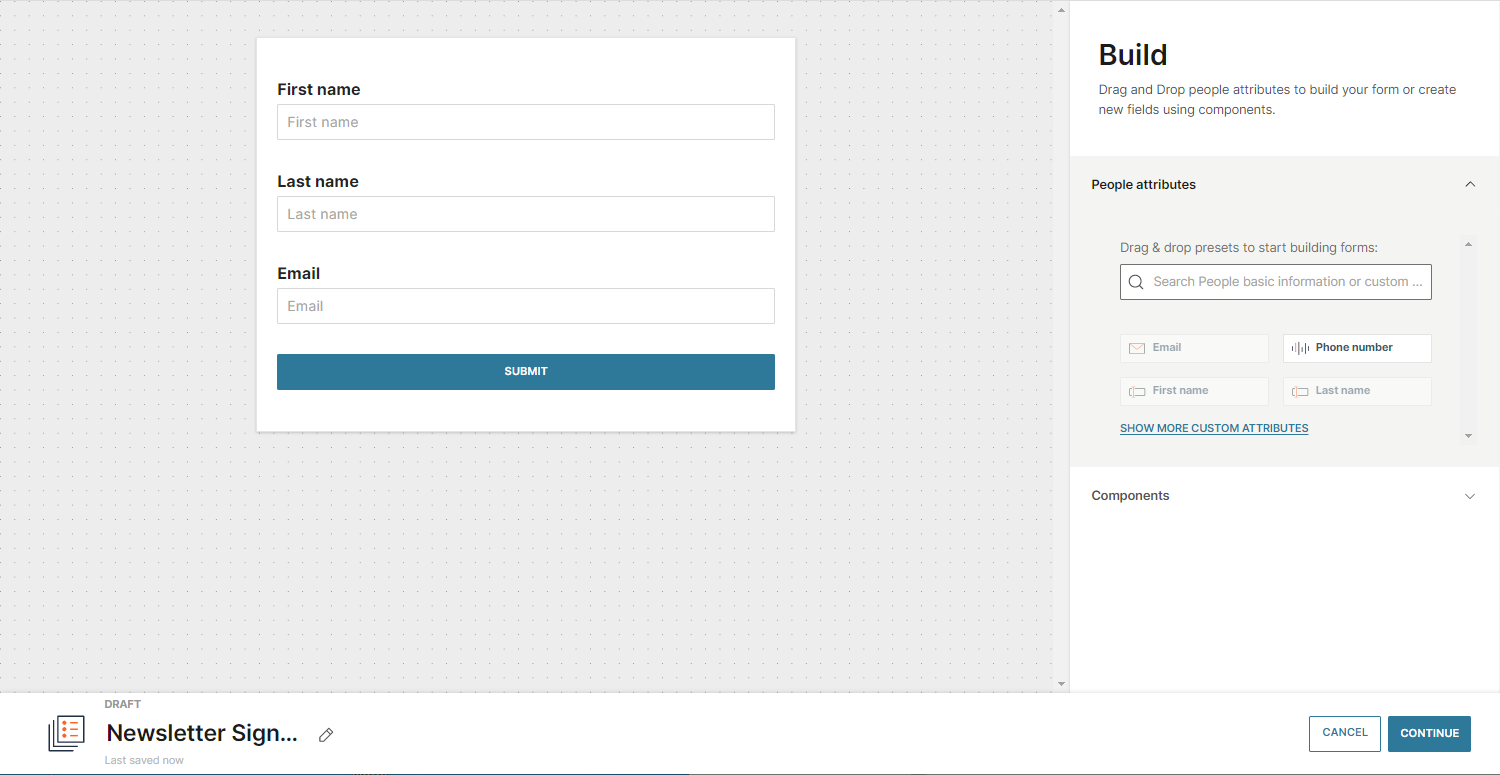Click the CANCEL button
The height and width of the screenshot is (775, 1500).
click(1345, 733)
